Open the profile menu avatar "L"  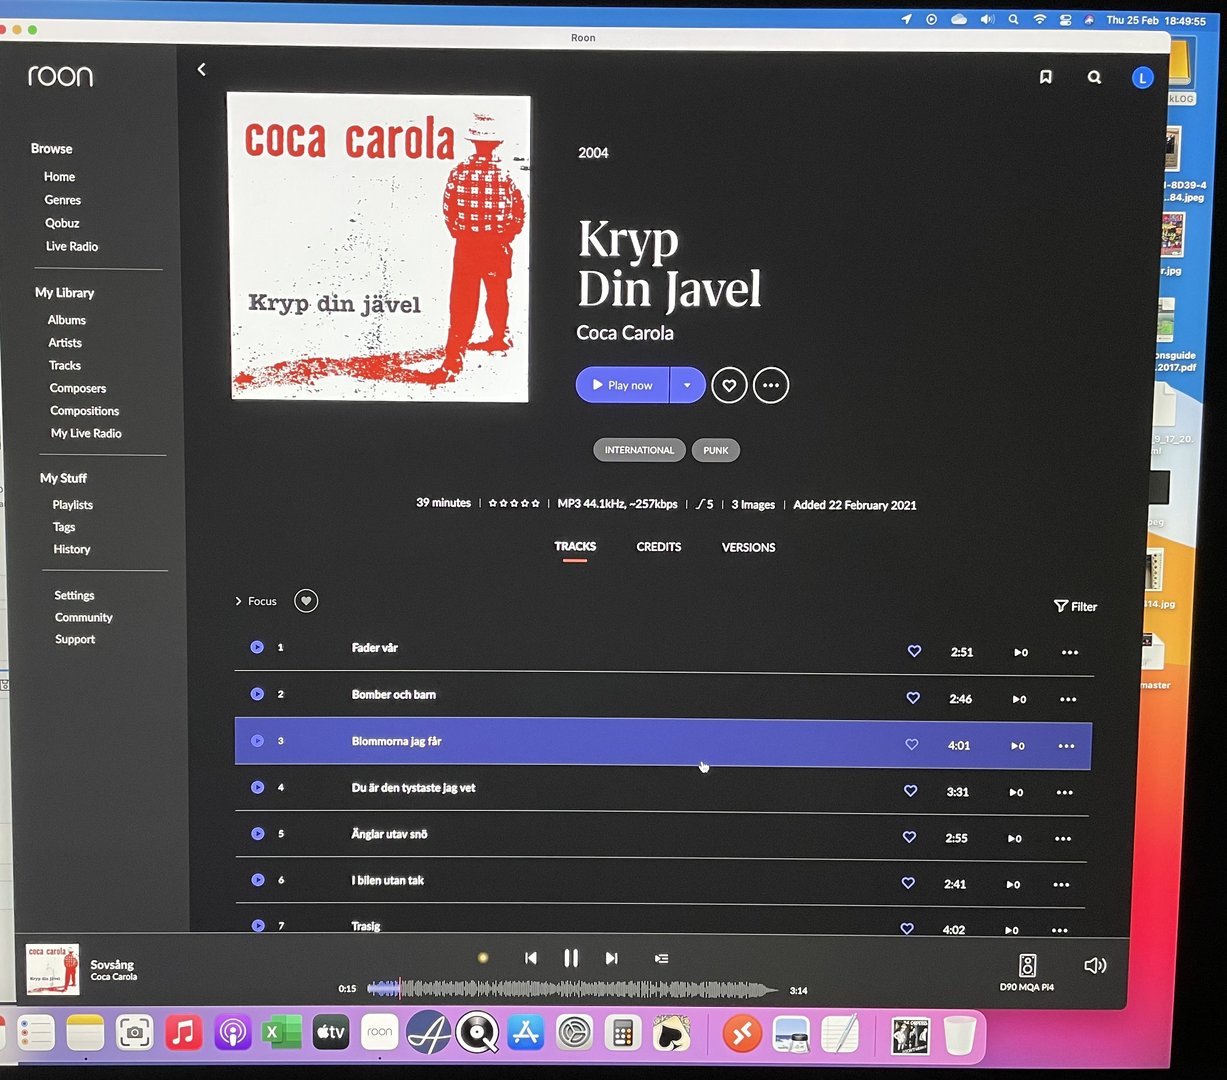pyautogui.click(x=1142, y=78)
